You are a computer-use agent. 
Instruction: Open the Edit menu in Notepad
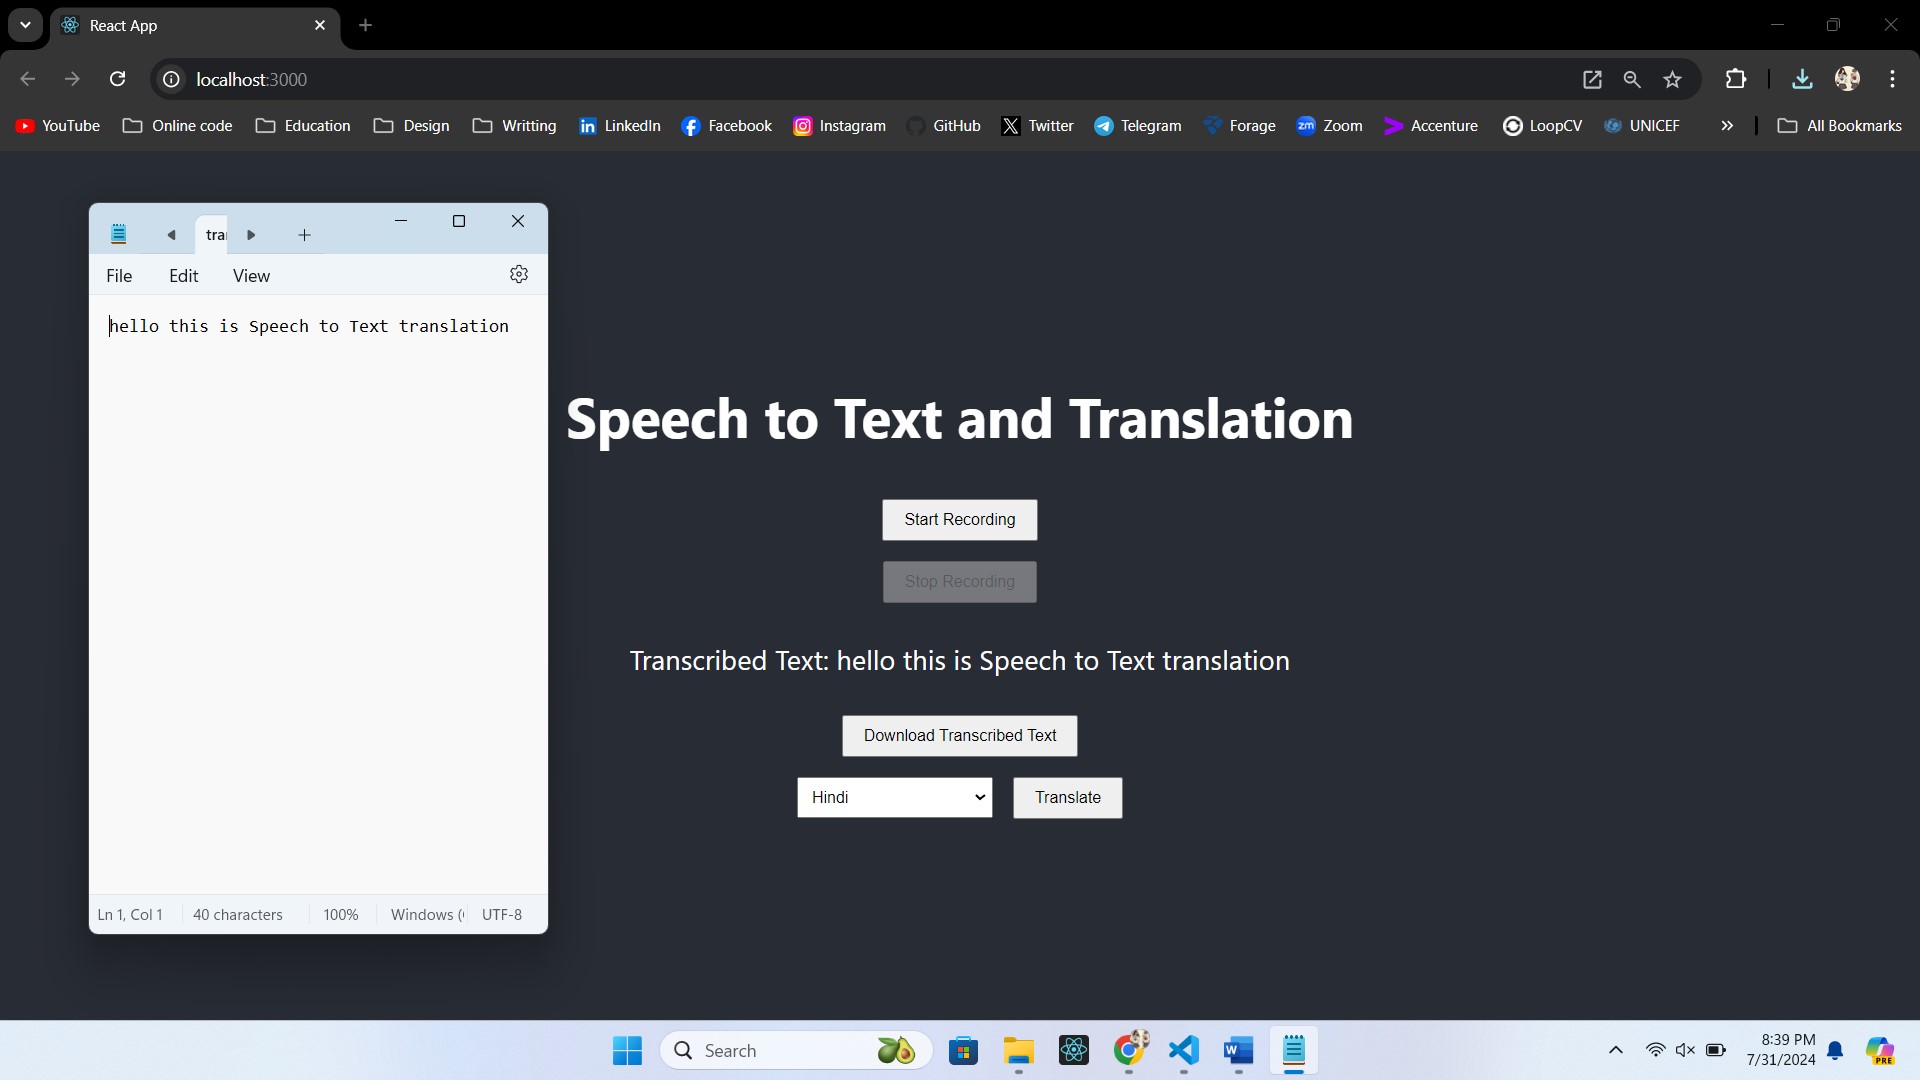(184, 276)
